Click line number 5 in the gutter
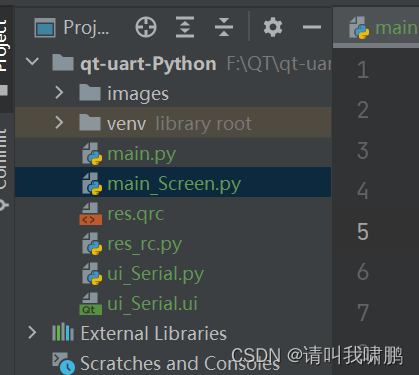 tap(363, 232)
